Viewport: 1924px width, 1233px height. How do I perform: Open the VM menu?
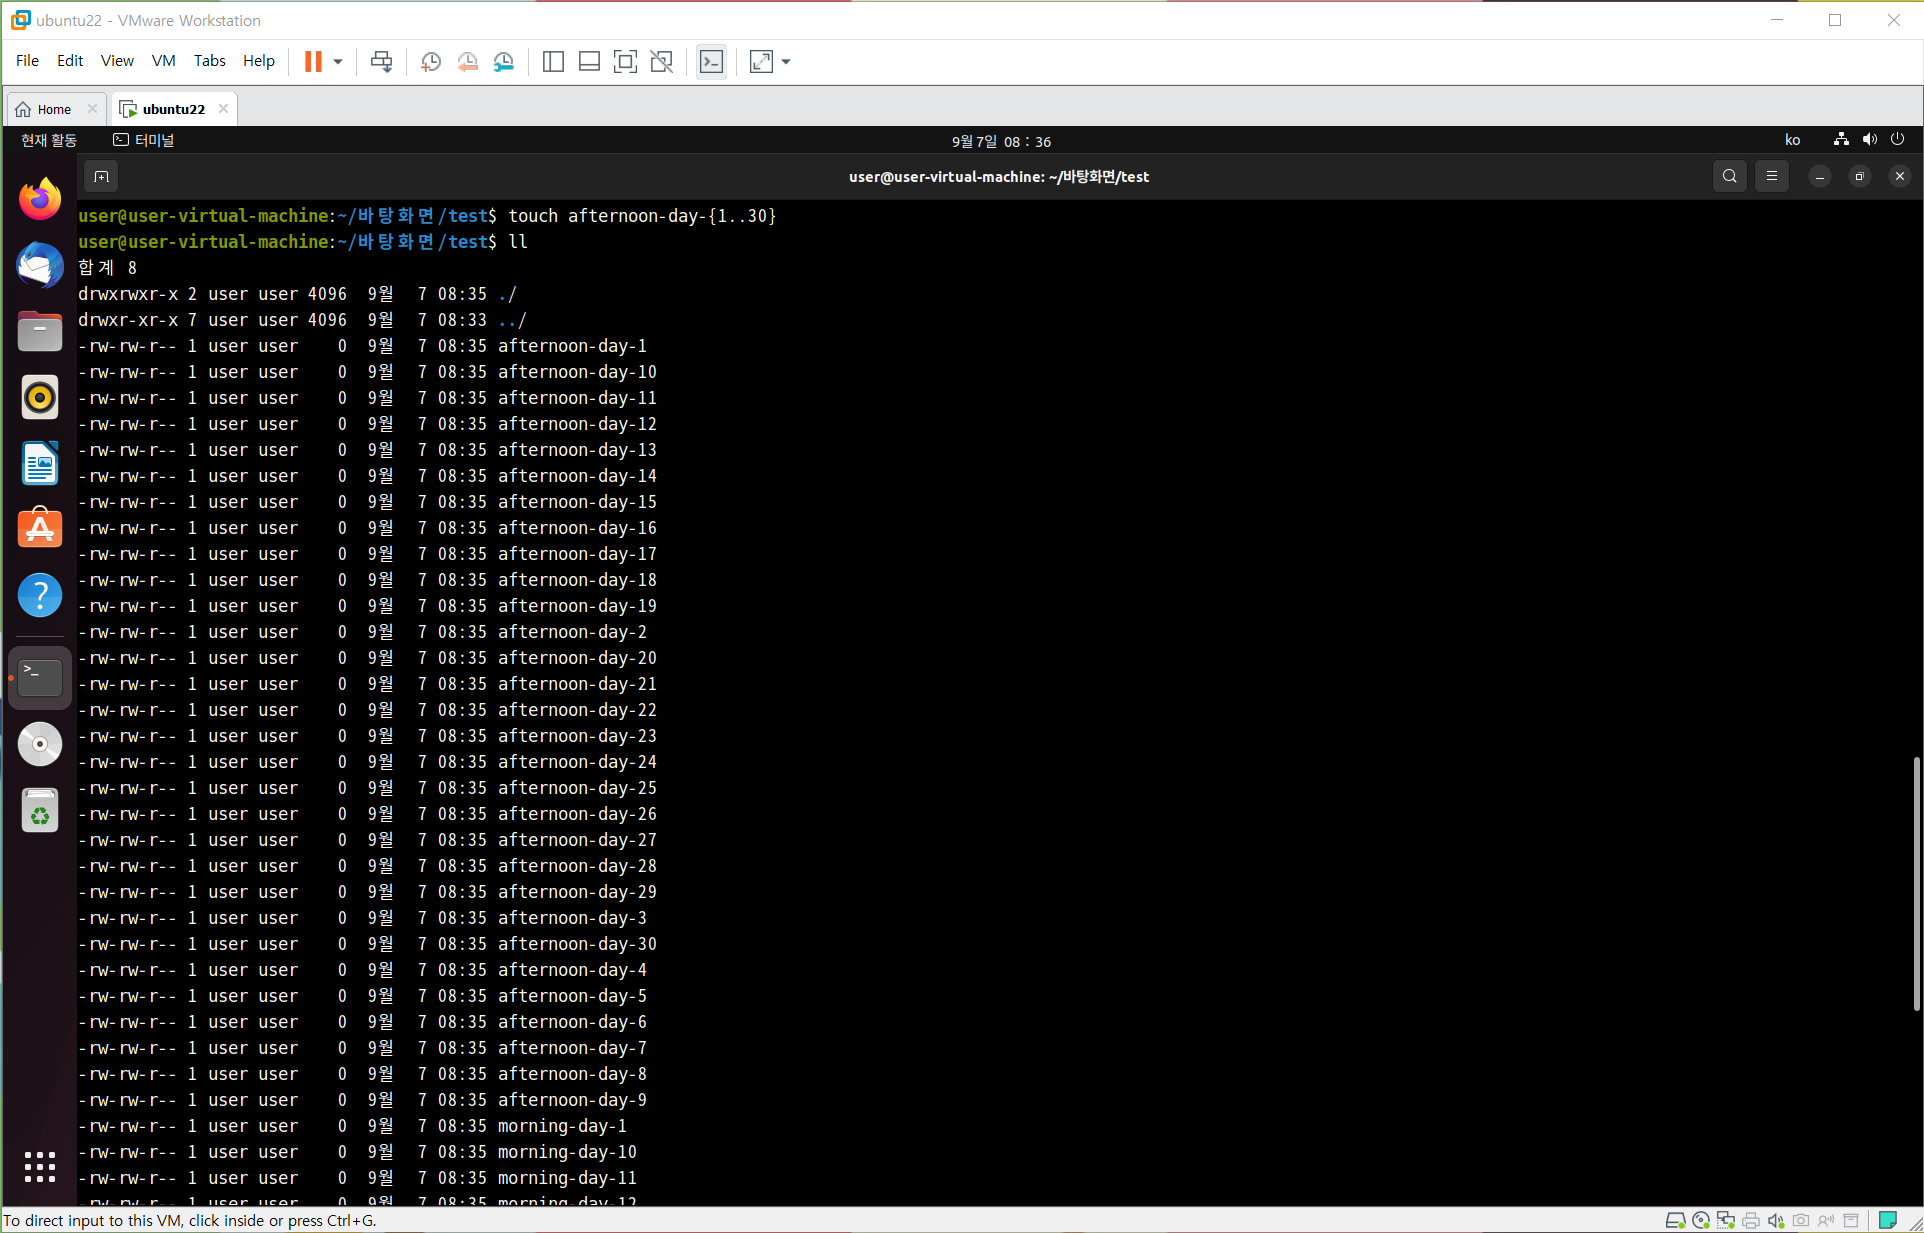(x=163, y=61)
